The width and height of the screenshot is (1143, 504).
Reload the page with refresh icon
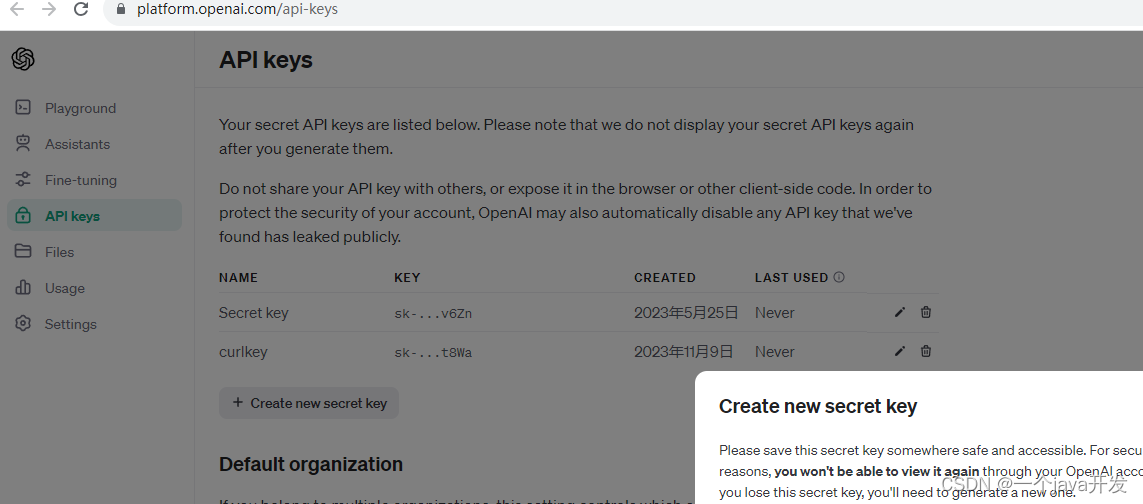(82, 9)
